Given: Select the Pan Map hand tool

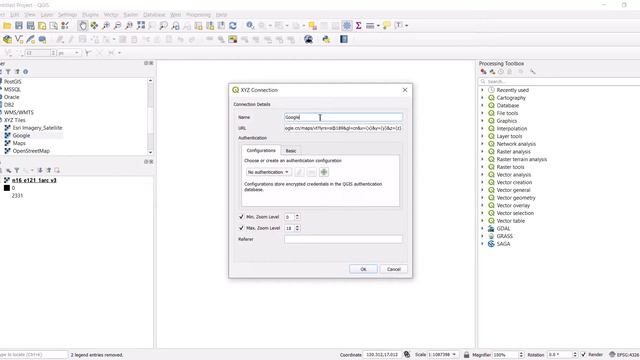Looking at the screenshot, I should pyautogui.click(x=82, y=26).
